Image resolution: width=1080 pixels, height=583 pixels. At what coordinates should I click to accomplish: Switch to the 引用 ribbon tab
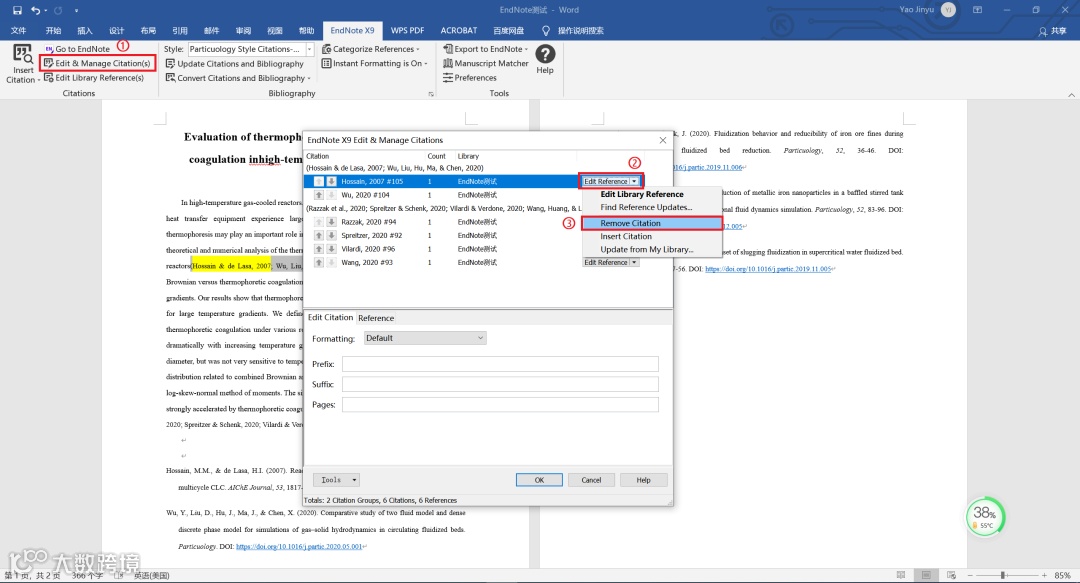click(x=180, y=30)
